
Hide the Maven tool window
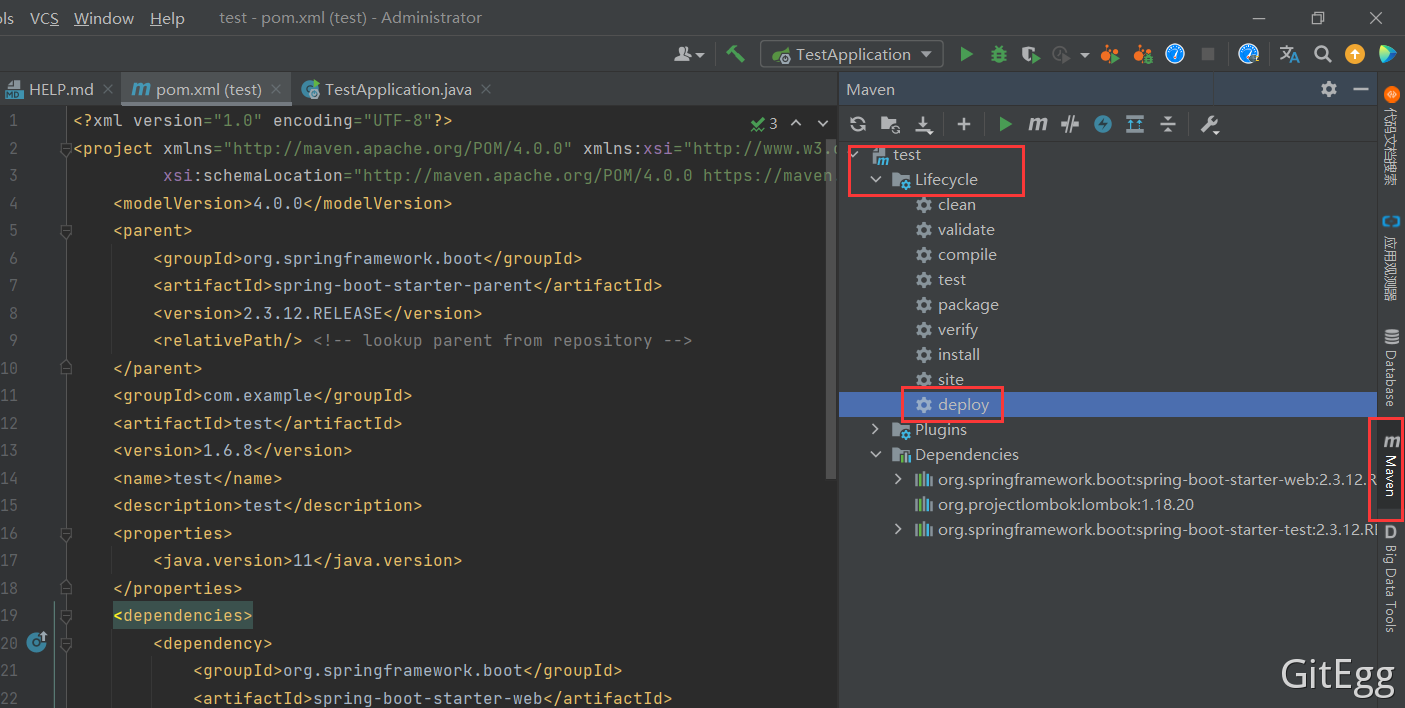click(1360, 89)
